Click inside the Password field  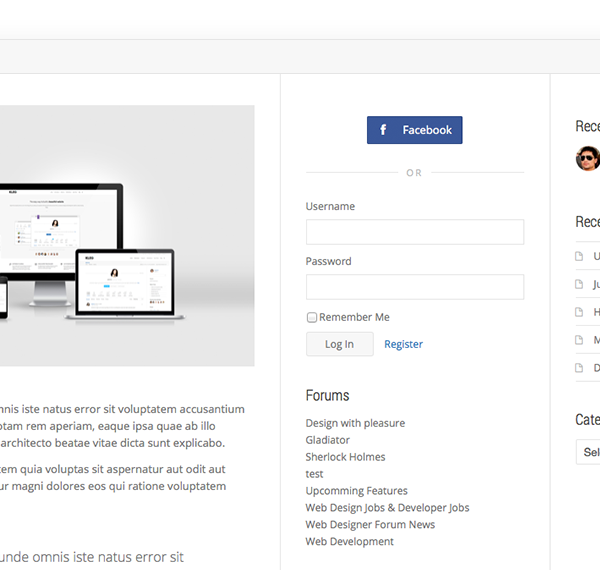pyautogui.click(x=414, y=287)
